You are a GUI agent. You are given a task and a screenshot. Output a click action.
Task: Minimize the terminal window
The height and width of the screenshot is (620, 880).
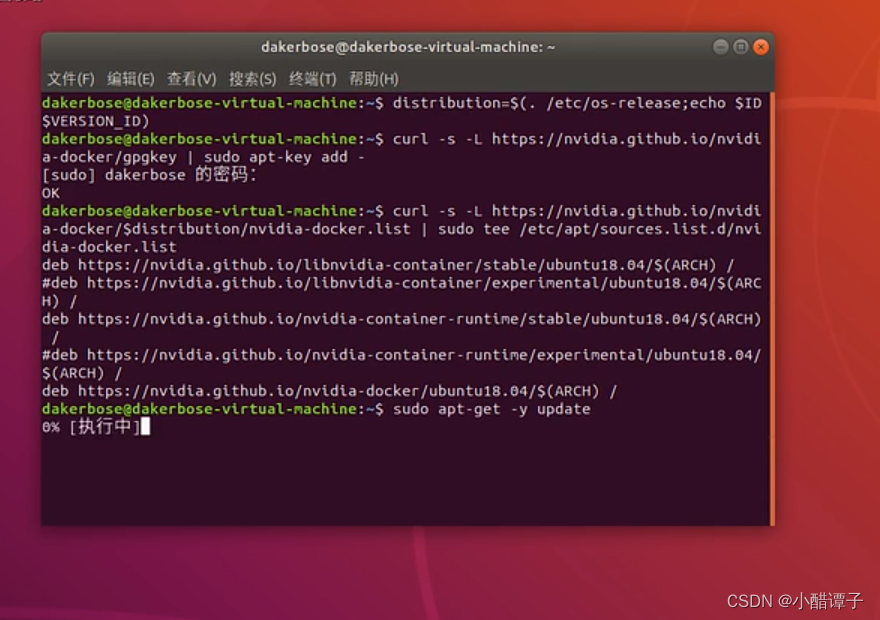[721, 47]
